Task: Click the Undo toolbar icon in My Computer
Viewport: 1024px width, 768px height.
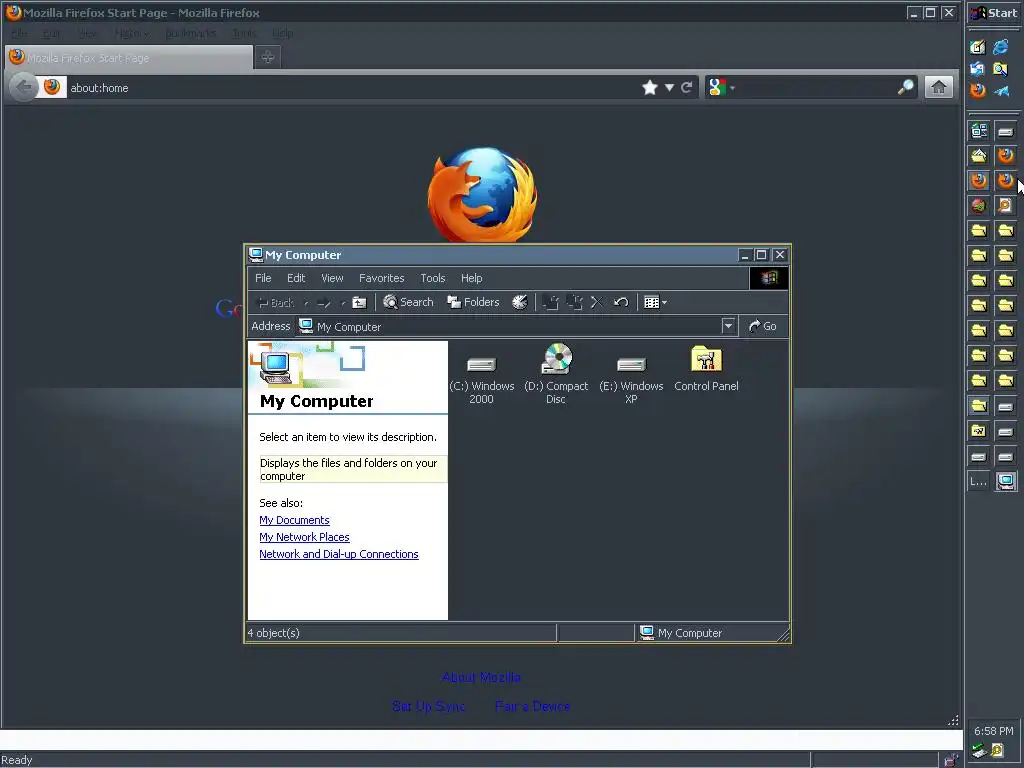Action: click(x=621, y=302)
